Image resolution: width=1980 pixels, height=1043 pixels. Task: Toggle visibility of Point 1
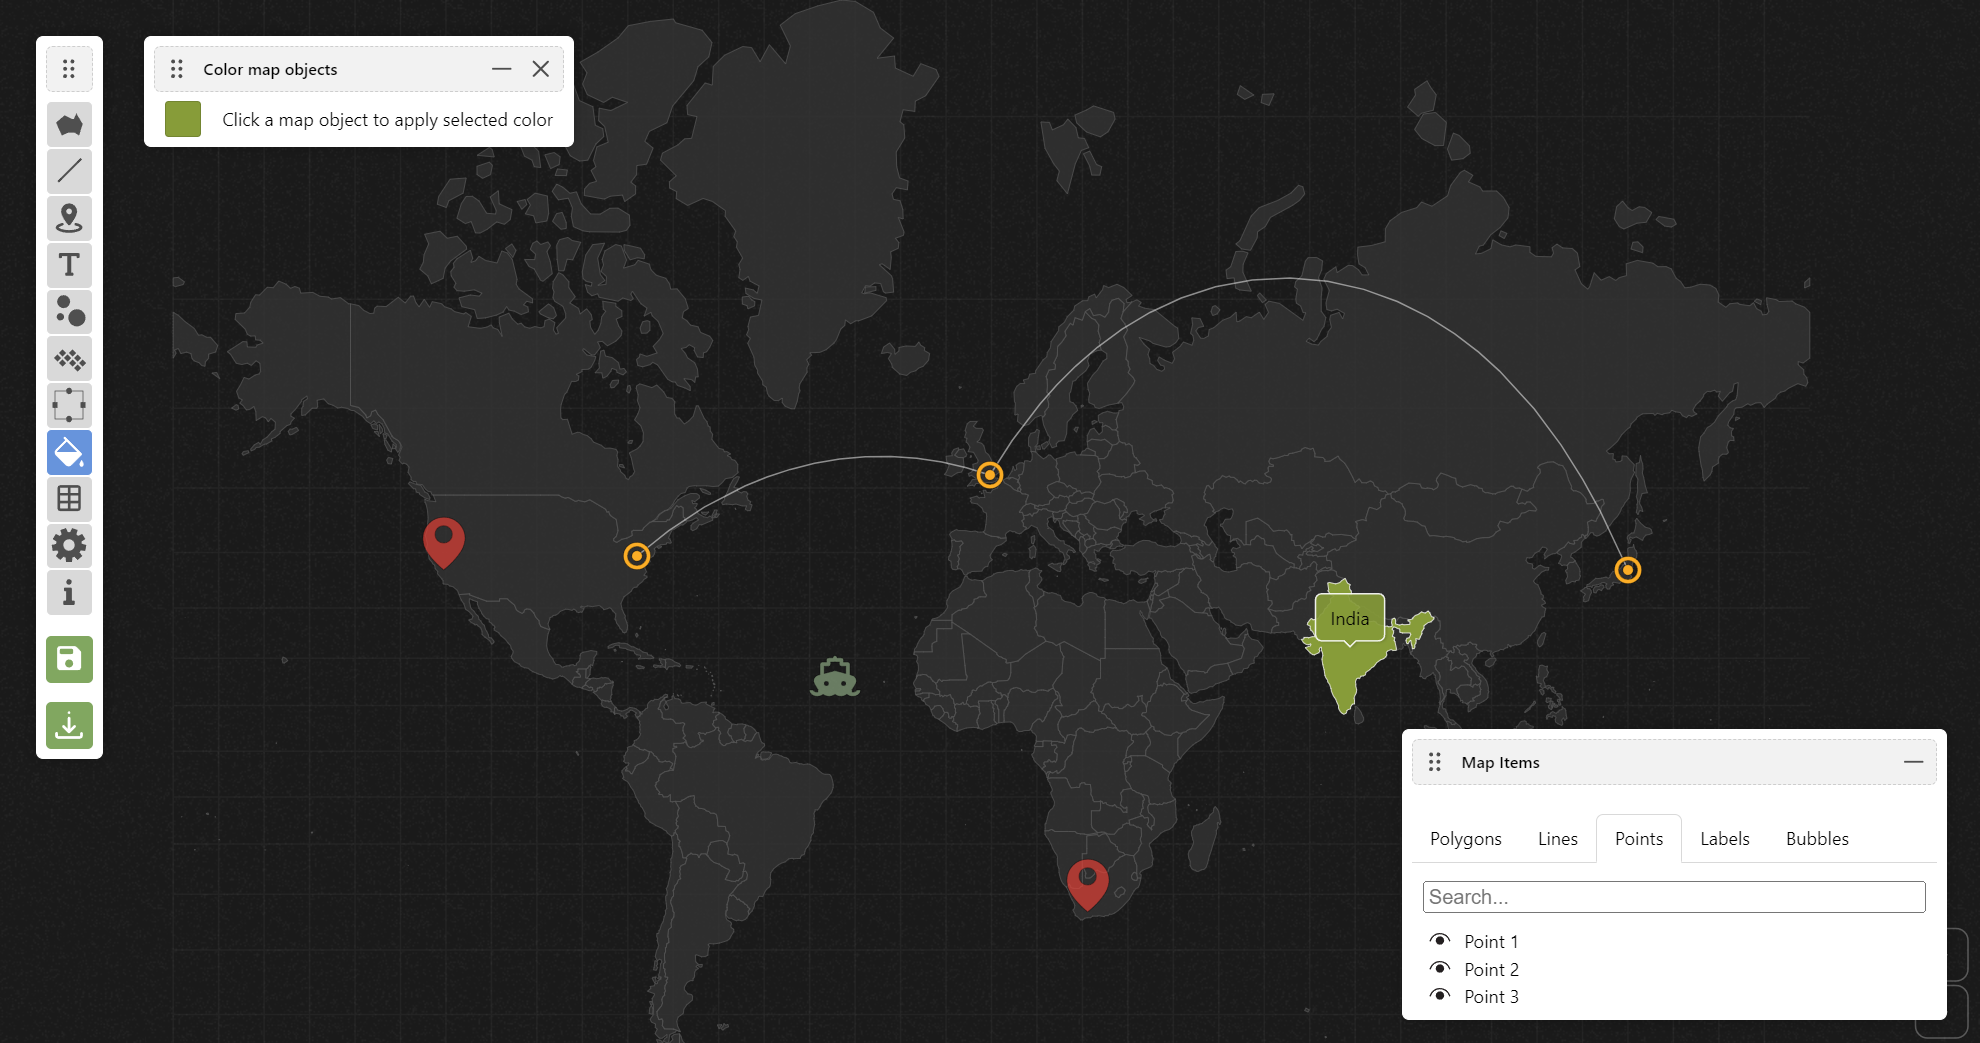(1440, 940)
